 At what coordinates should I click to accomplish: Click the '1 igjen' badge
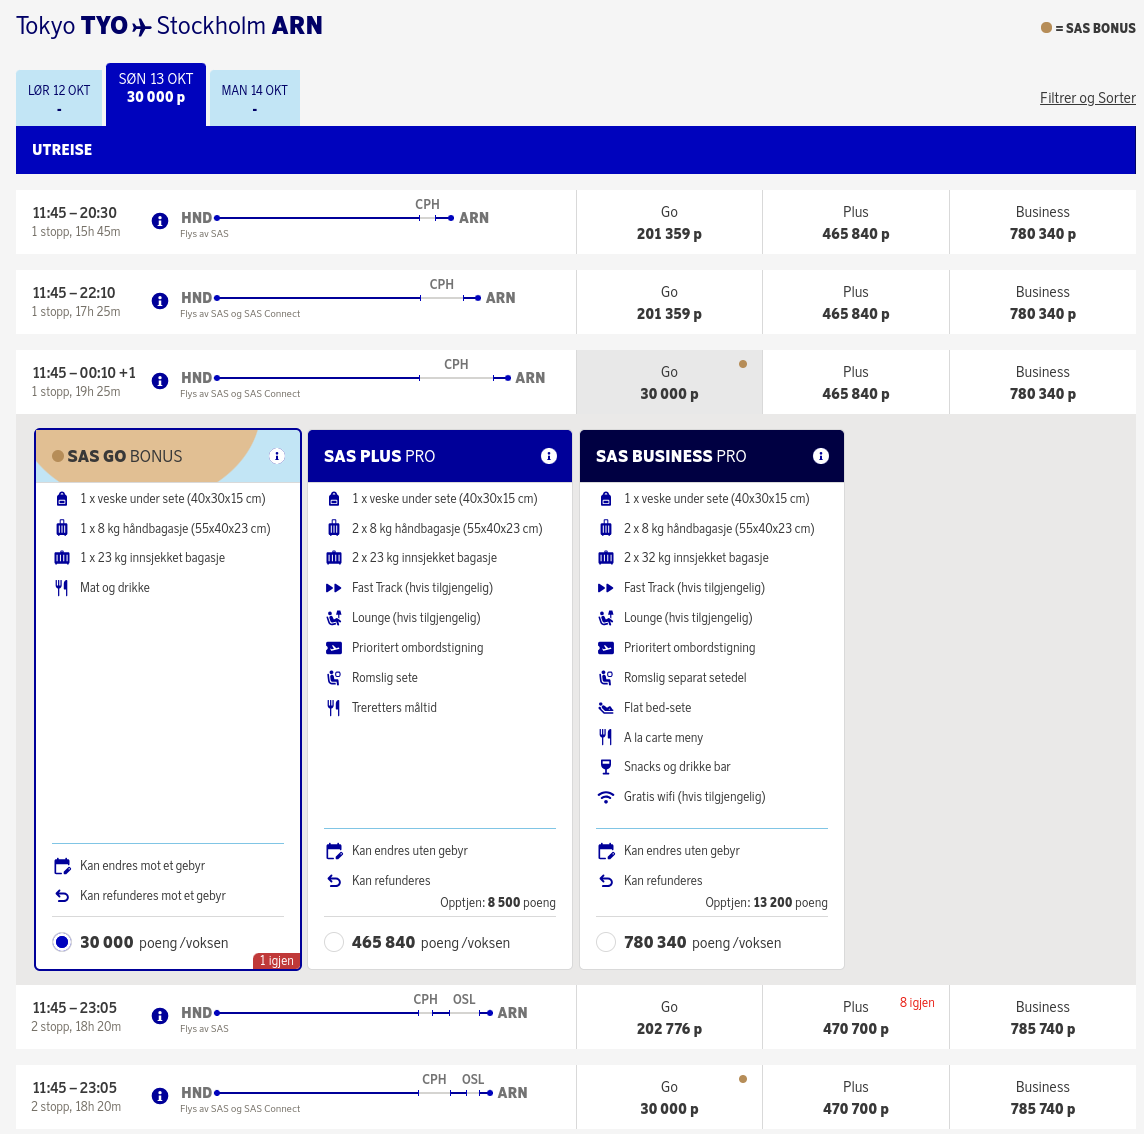(x=277, y=960)
